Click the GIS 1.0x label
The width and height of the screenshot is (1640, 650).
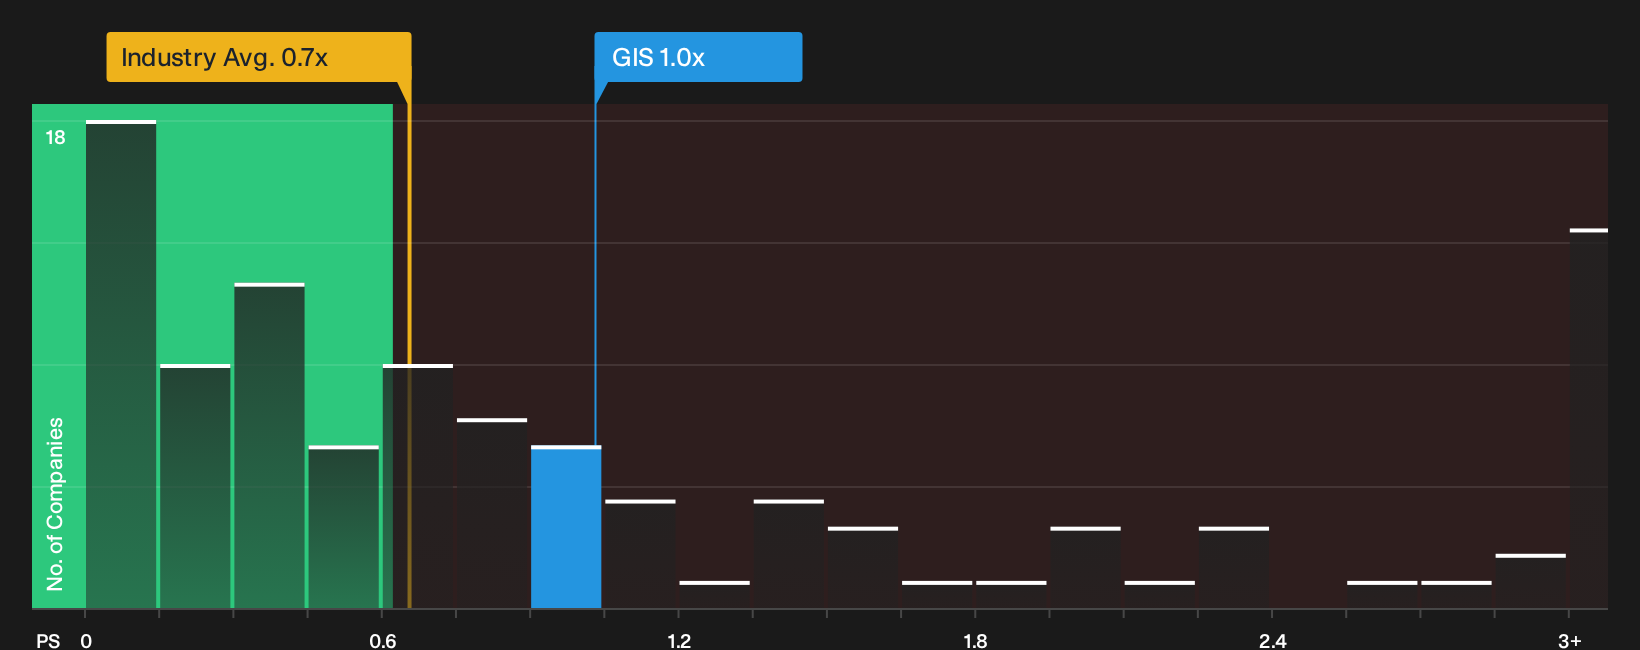[698, 57]
